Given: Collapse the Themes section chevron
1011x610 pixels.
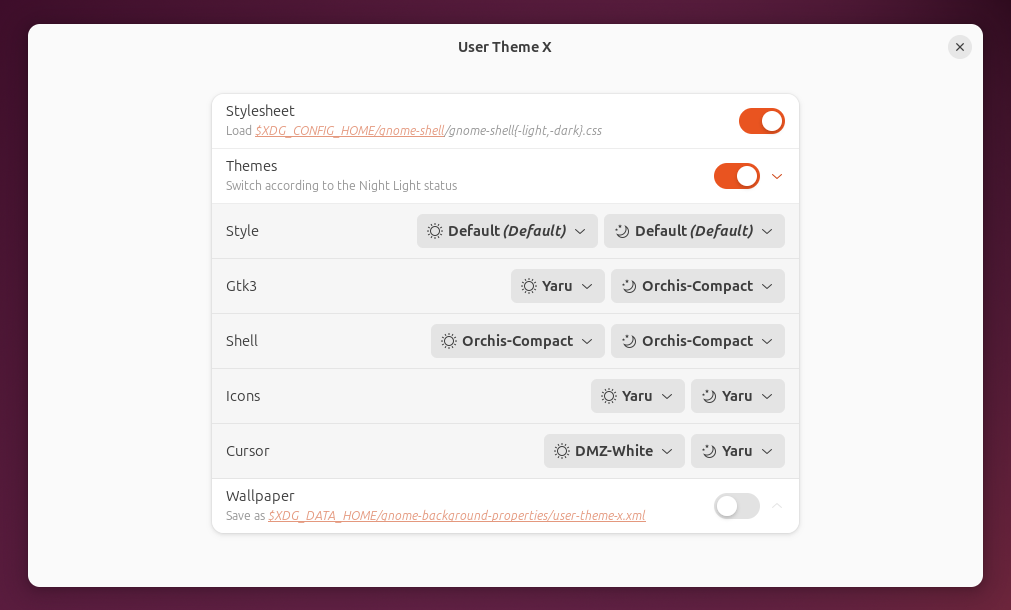Looking at the screenshot, I should [777, 175].
